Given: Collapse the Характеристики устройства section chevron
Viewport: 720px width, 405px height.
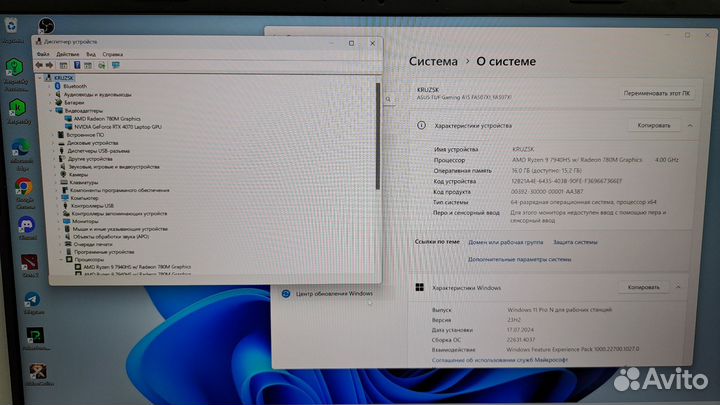Looking at the screenshot, I should [690, 125].
